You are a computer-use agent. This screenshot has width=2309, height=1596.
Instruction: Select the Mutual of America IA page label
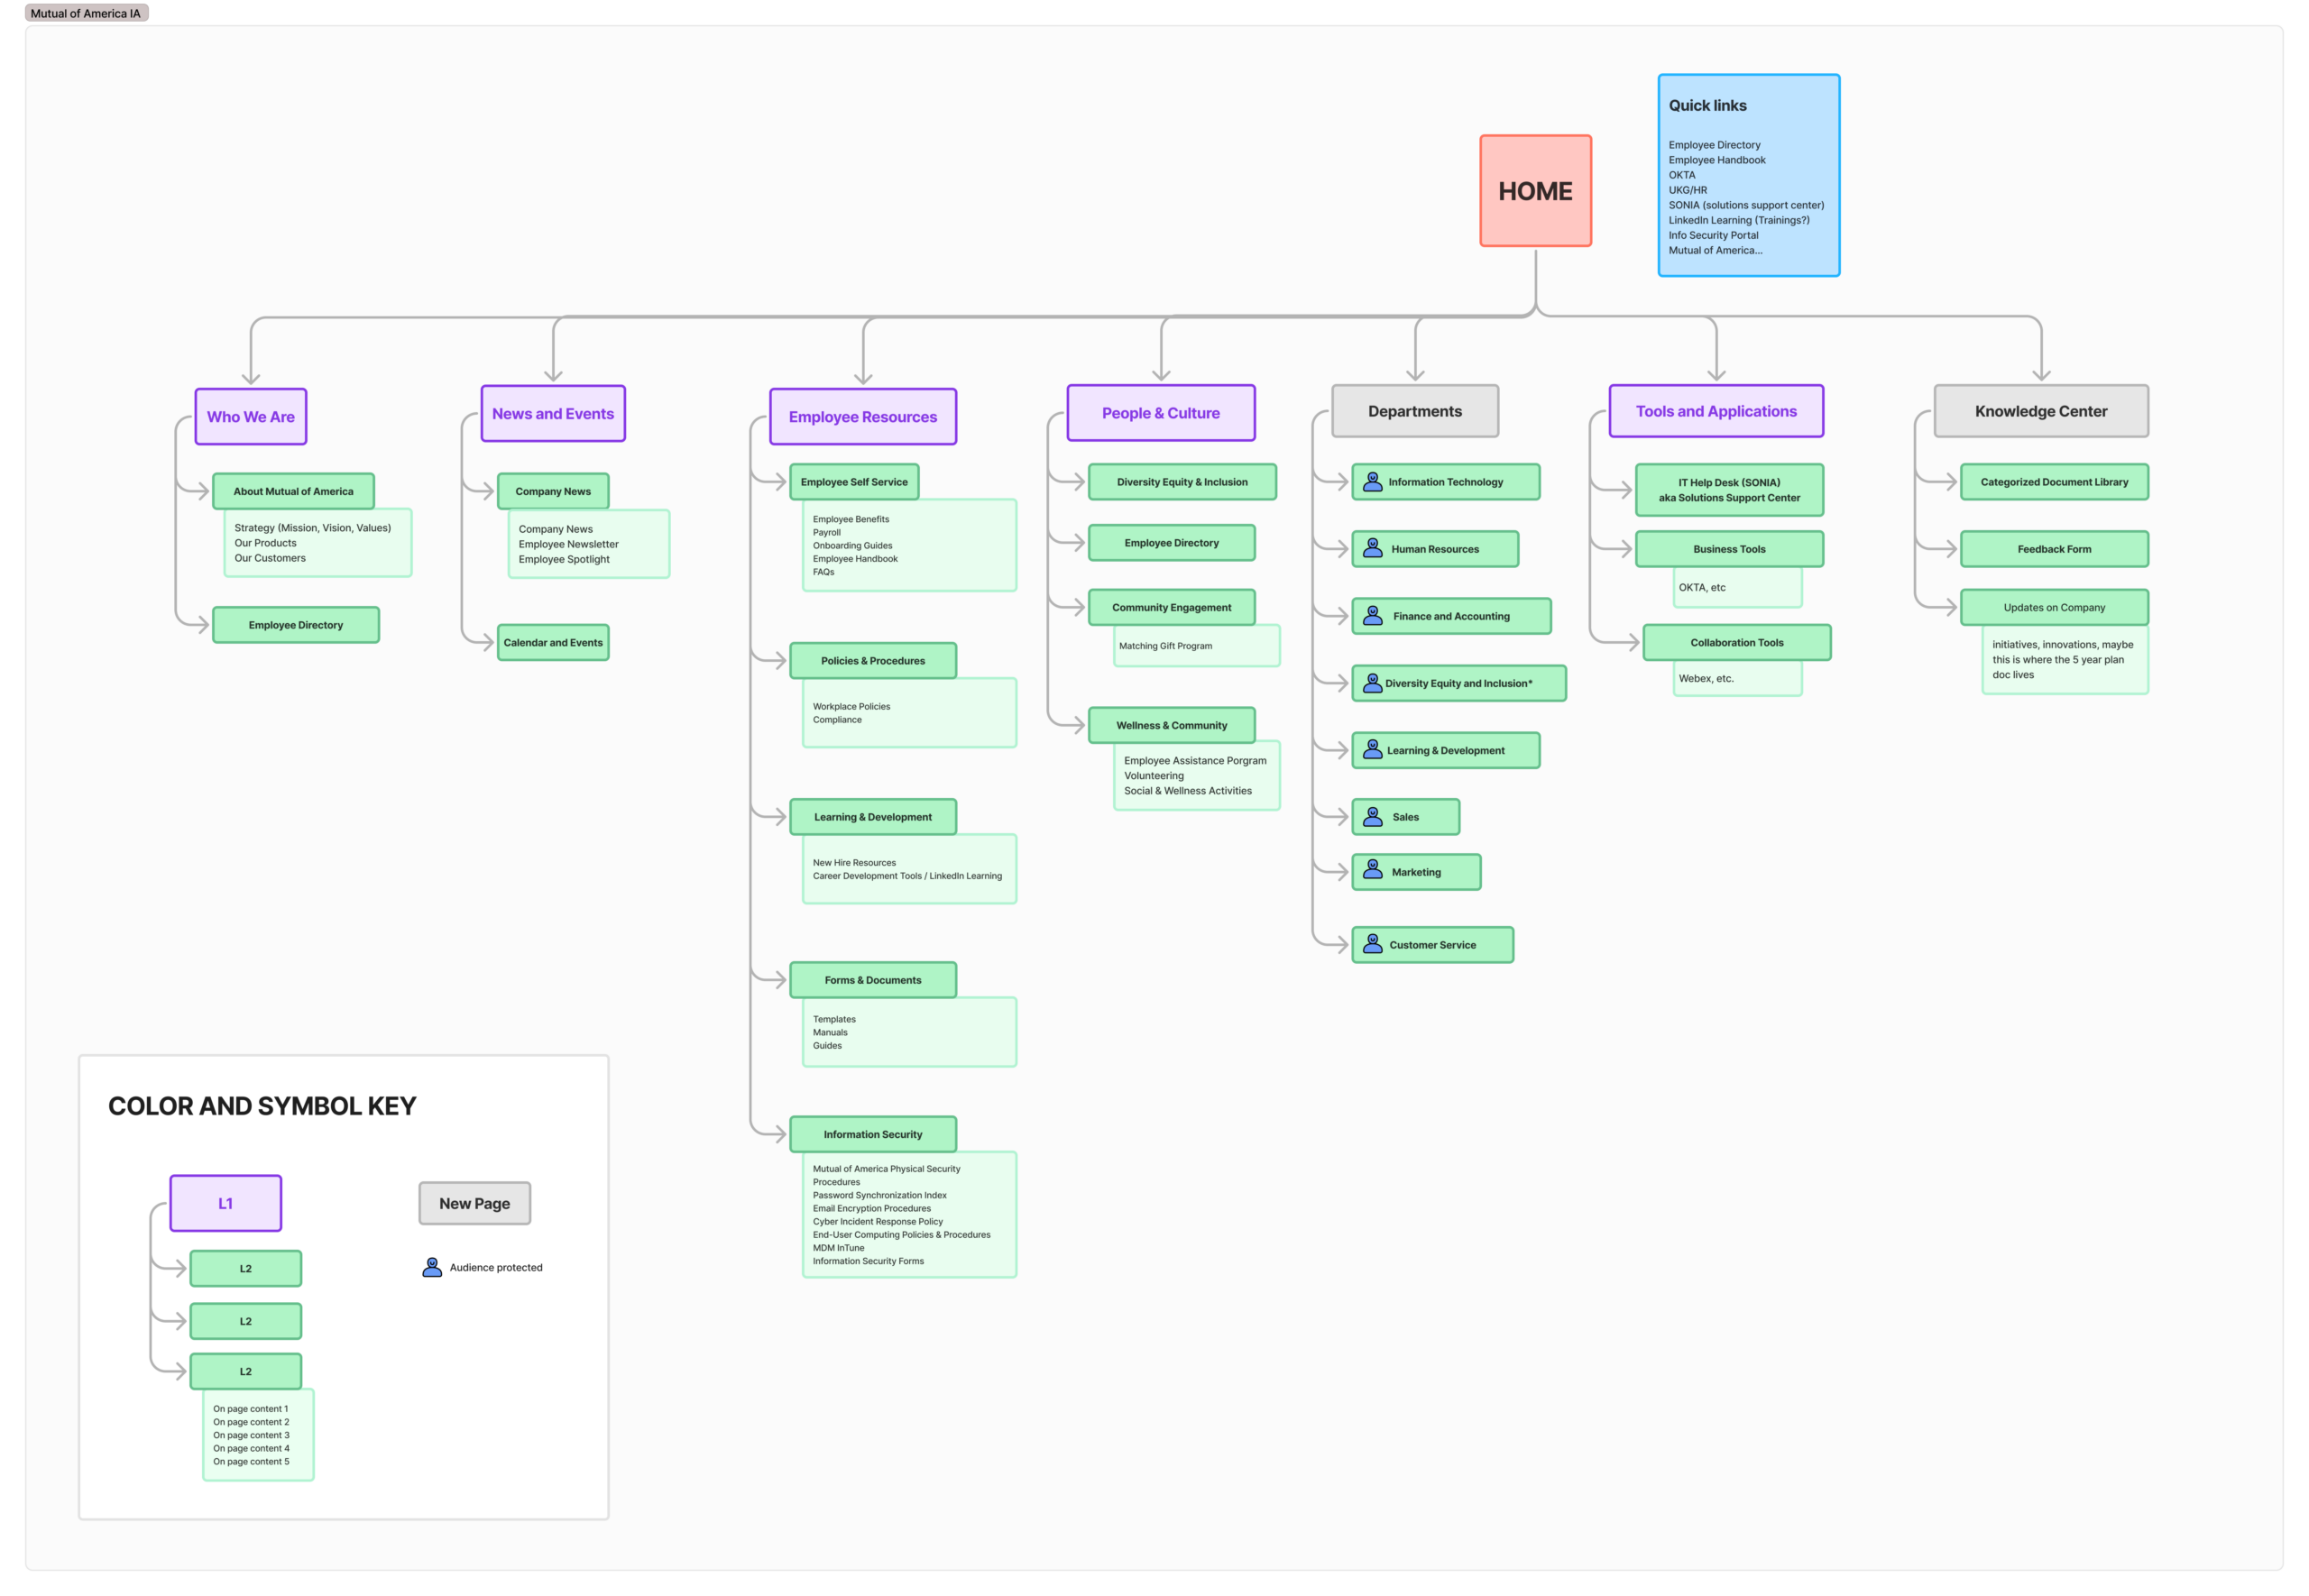(x=86, y=13)
